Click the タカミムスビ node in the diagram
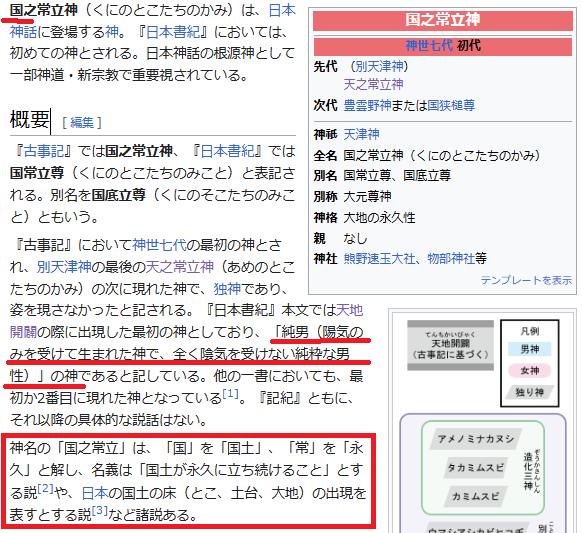Image resolution: width=582 pixels, height=533 pixels. coord(475,467)
